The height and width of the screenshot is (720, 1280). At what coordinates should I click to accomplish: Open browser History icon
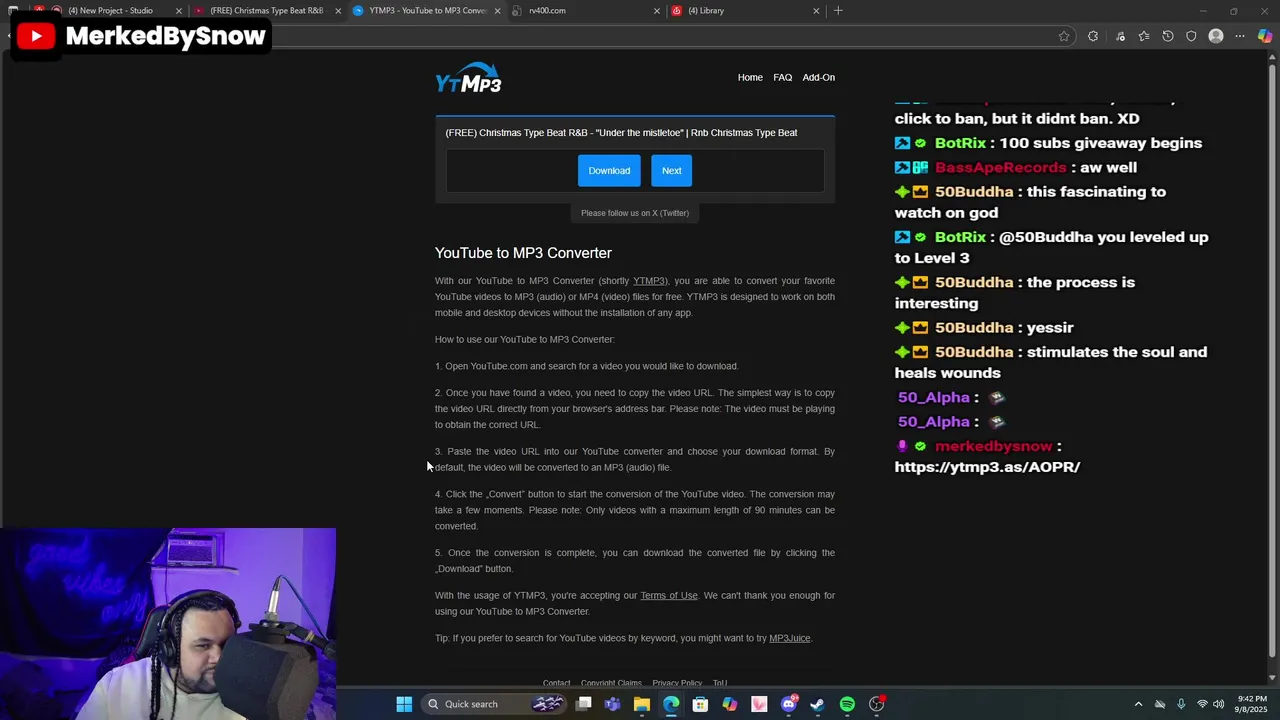pyautogui.click(x=1168, y=36)
